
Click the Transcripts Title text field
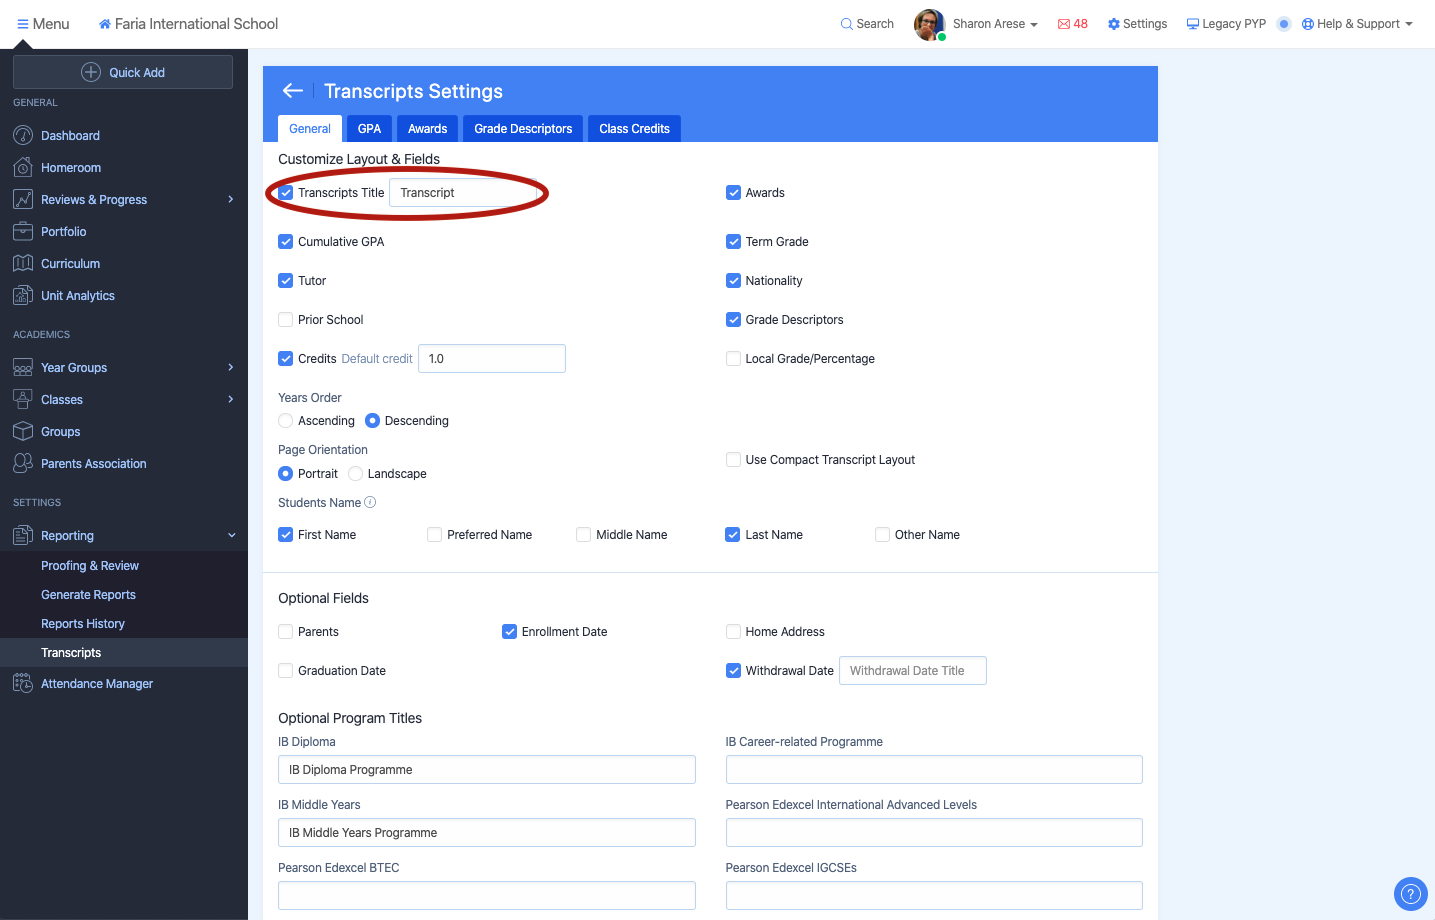[x=462, y=193]
